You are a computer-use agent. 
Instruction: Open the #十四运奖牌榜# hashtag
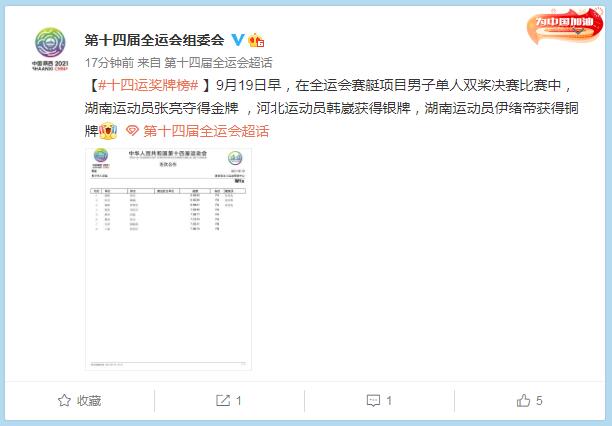coord(148,85)
